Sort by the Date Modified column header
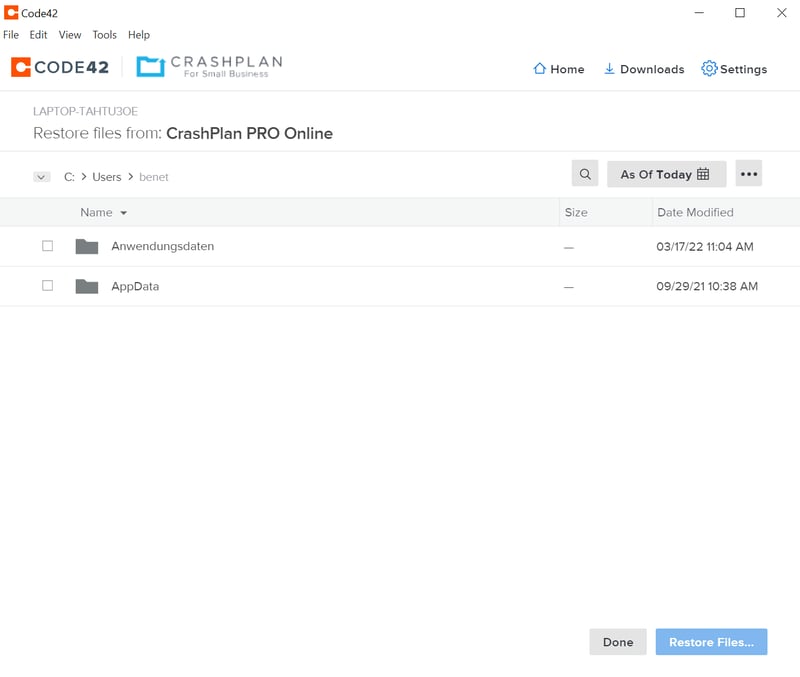Screen dimensions: 800x677 695,212
